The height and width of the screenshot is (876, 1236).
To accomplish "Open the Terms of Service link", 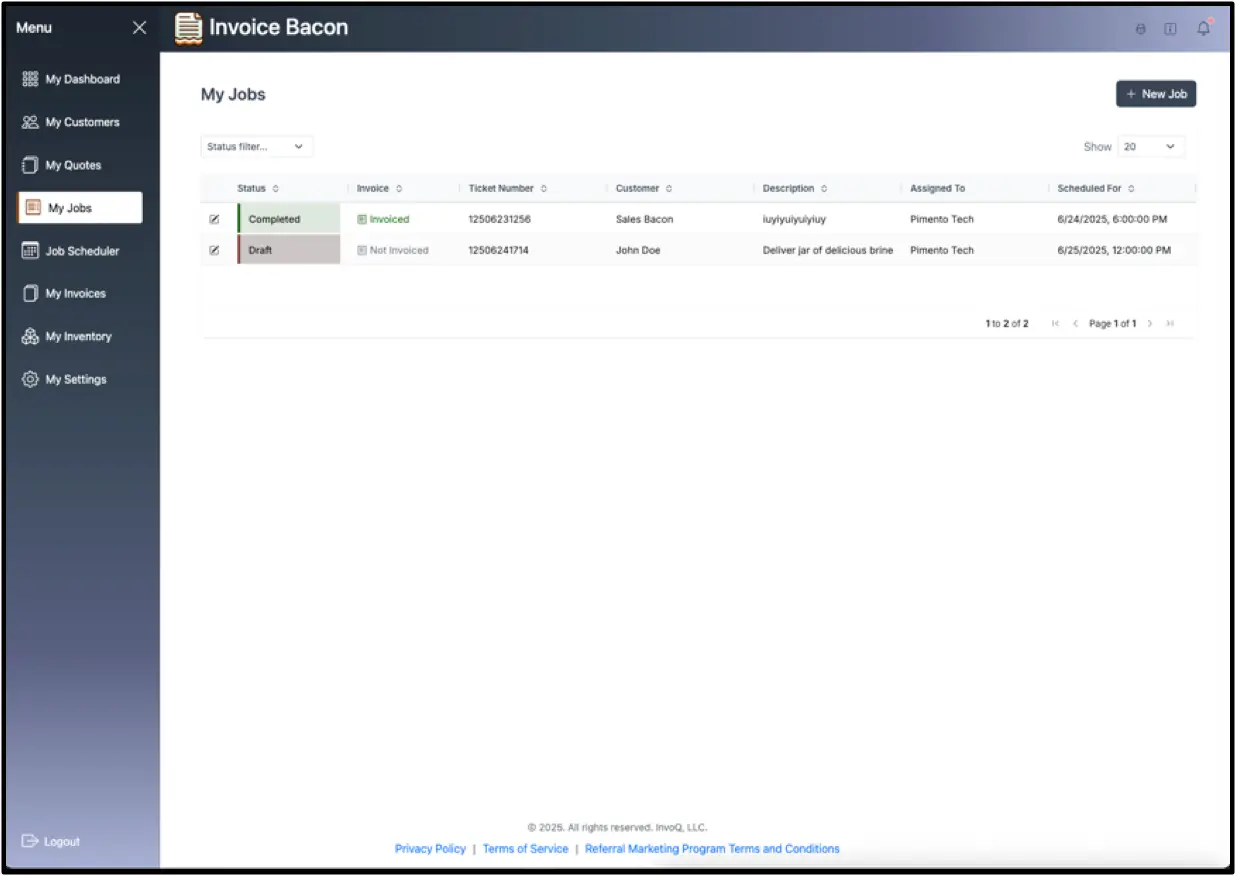I will (525, 849).
